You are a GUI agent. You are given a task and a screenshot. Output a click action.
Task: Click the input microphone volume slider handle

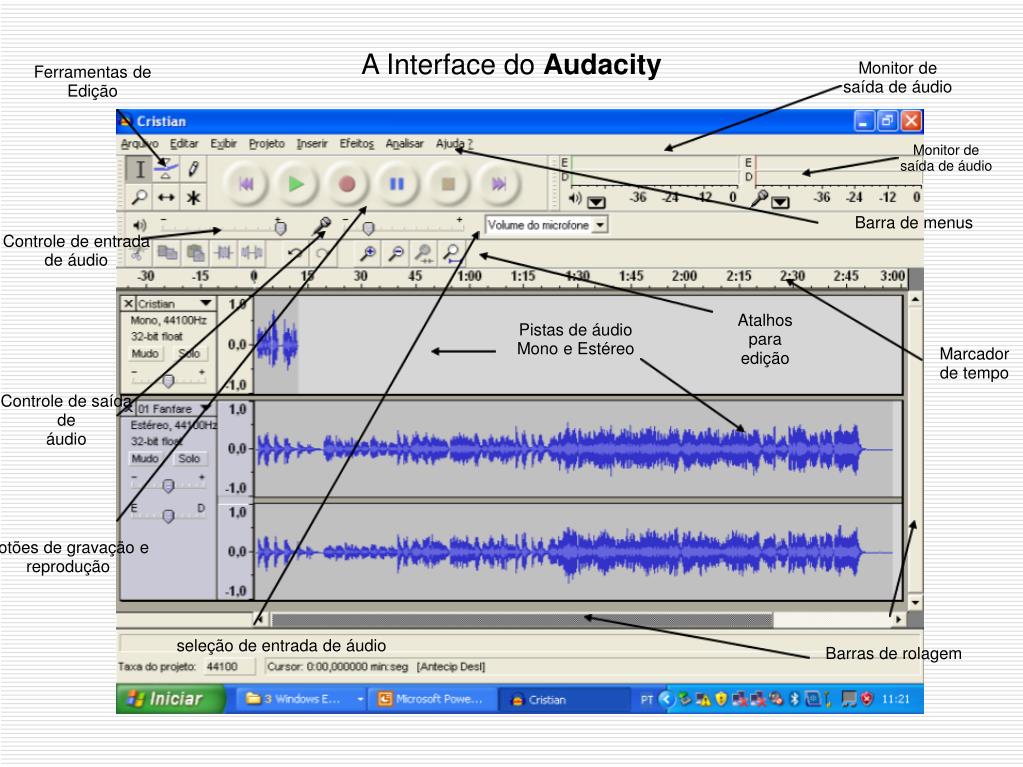[x=369, y=228]
